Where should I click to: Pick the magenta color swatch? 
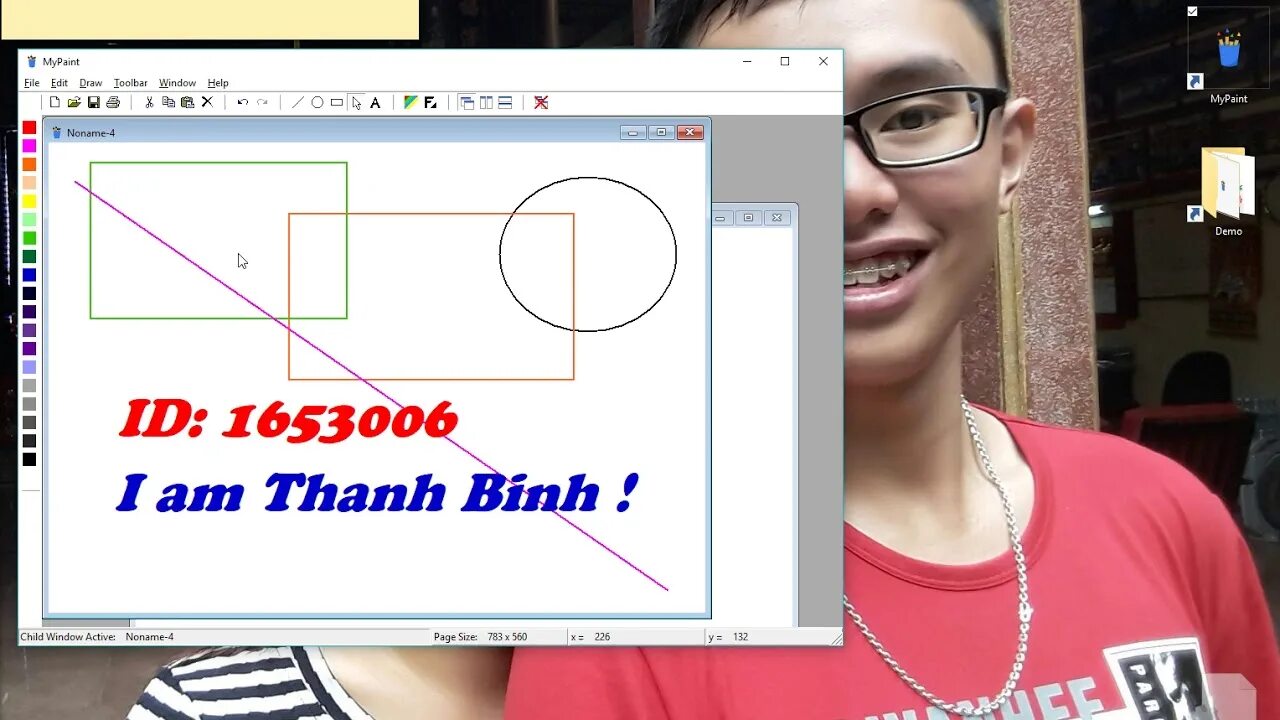30,146
